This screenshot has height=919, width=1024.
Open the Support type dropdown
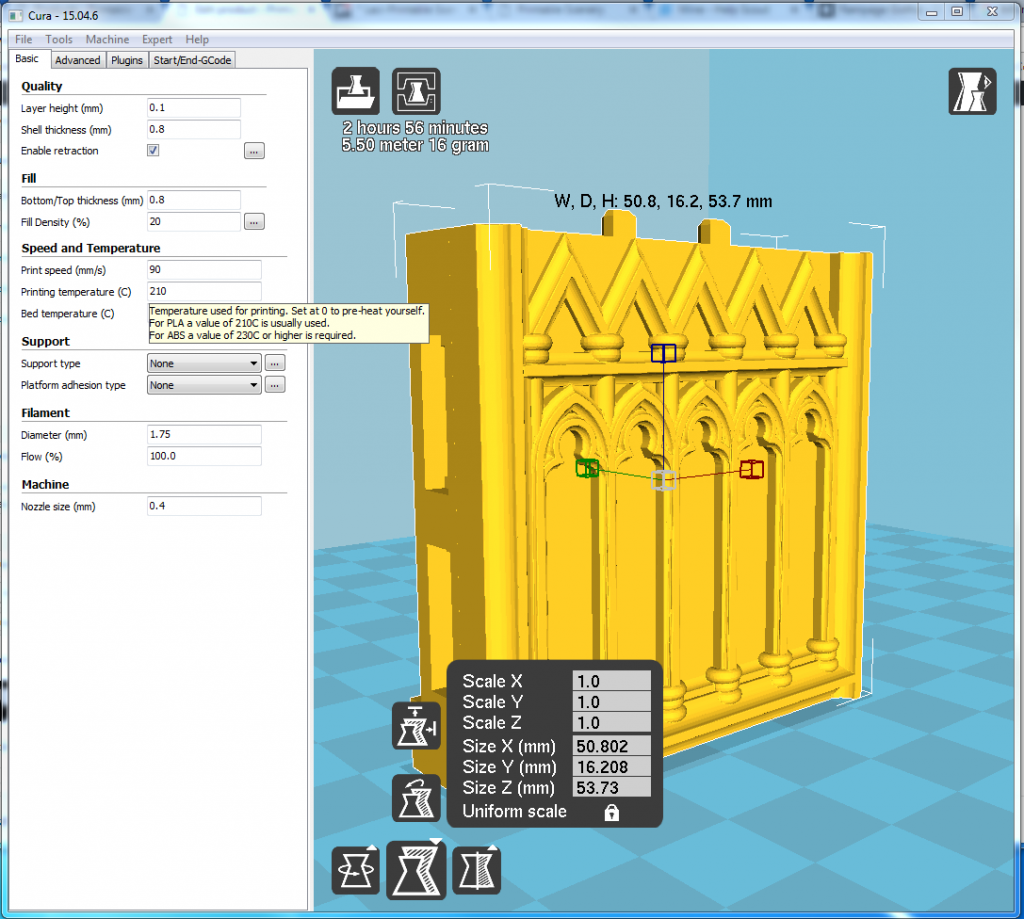[204, 364]
